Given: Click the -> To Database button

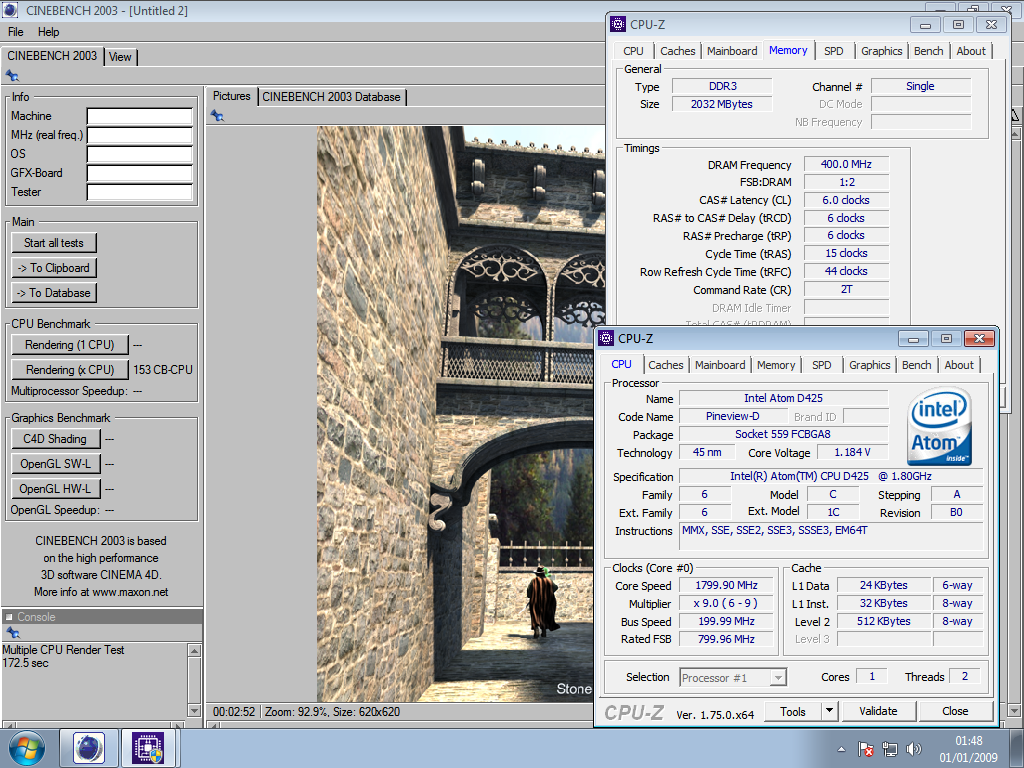Looking at the screenshot, I should click(x=54, y=293).
